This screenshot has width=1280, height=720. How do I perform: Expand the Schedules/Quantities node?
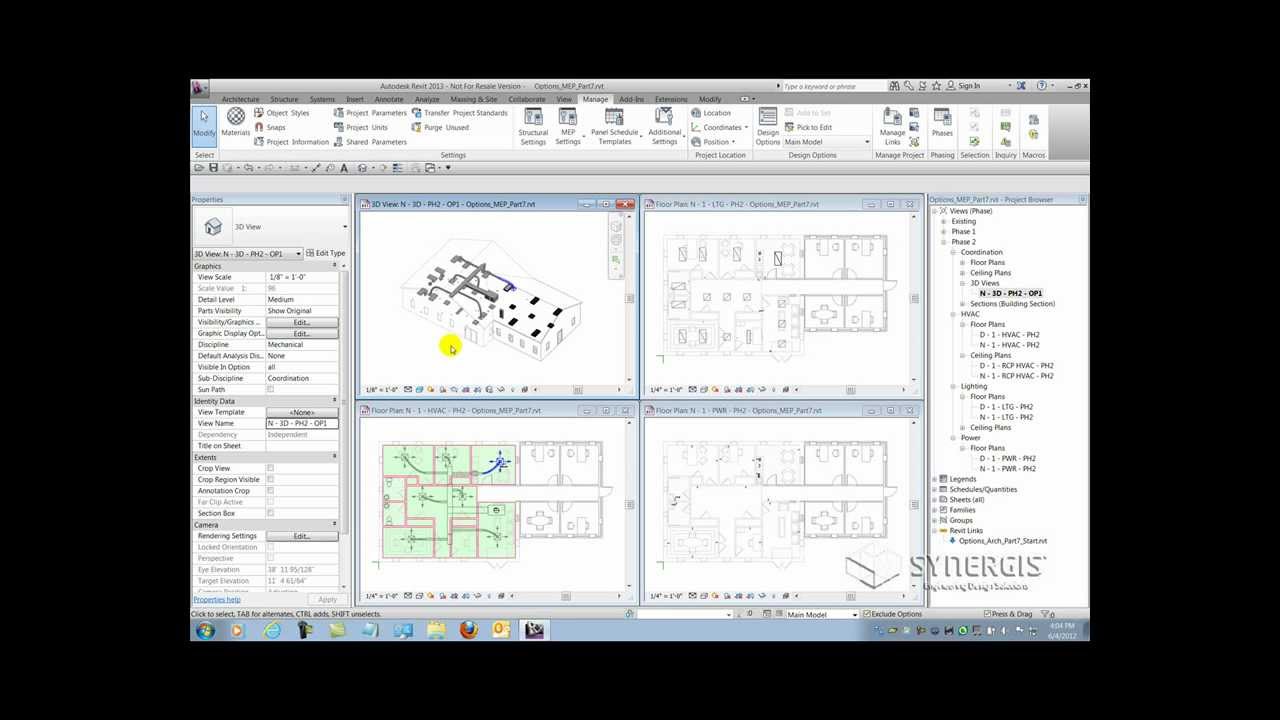[x=935, y=489]
